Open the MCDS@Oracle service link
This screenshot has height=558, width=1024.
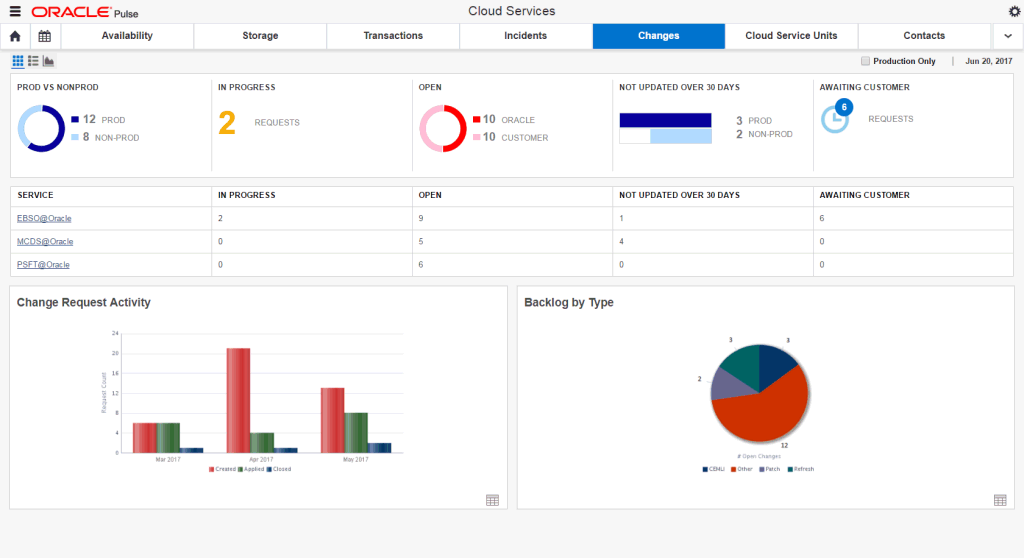45,241
